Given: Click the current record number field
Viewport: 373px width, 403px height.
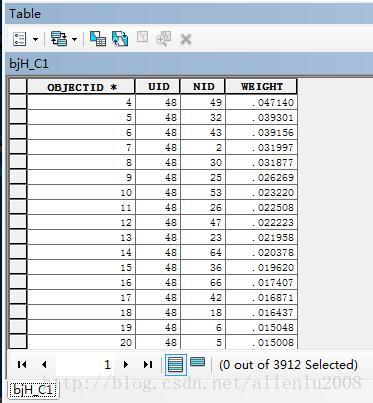Looking at the screenshot, I should point(84,364).
